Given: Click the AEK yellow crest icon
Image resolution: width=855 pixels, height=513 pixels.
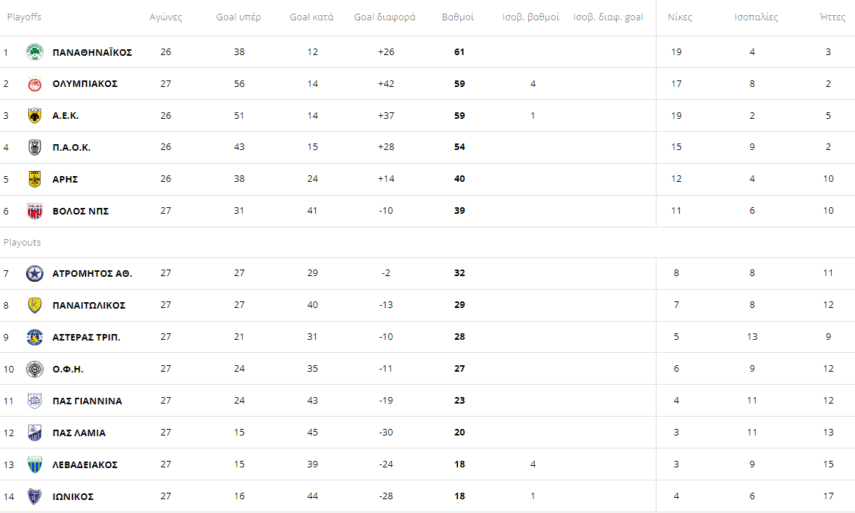Looking at the screenshot, I should (x=35, y=116).
